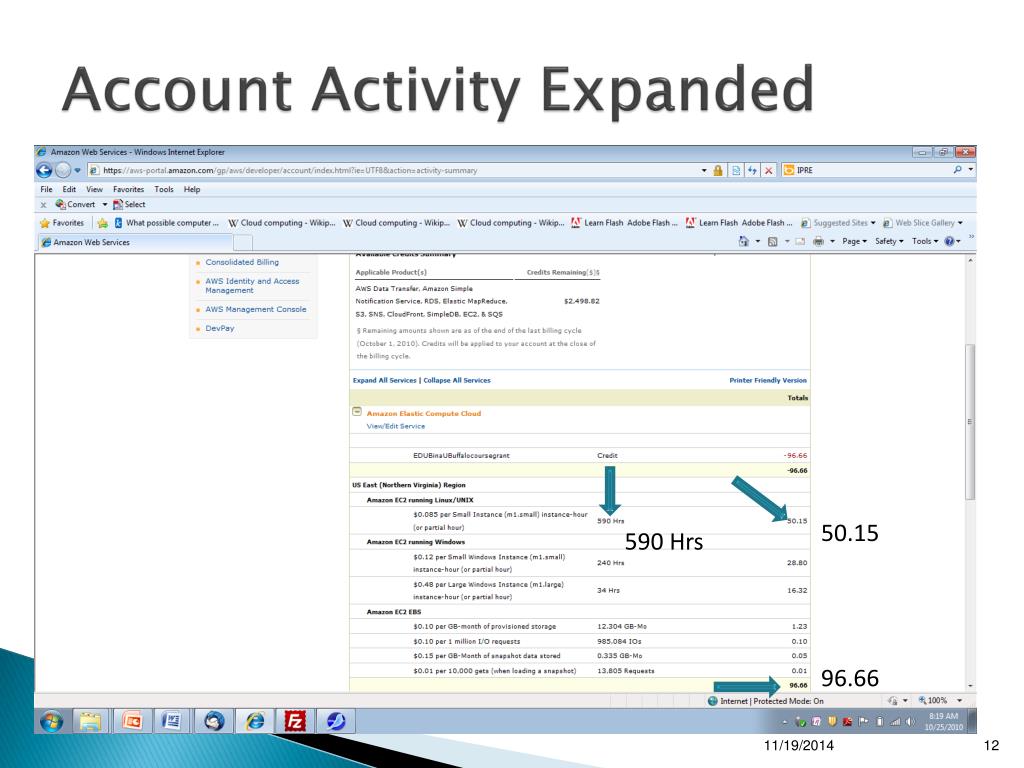Open 'What possible computer...' favorite
The width and height of the screenshot is (1024, 768).
pos(167,223)
